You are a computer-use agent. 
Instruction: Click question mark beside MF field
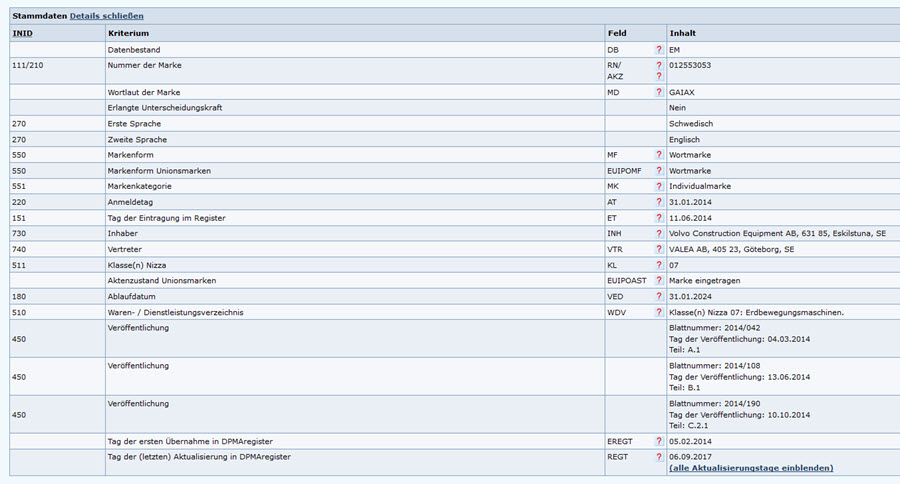tap(659, 155)
